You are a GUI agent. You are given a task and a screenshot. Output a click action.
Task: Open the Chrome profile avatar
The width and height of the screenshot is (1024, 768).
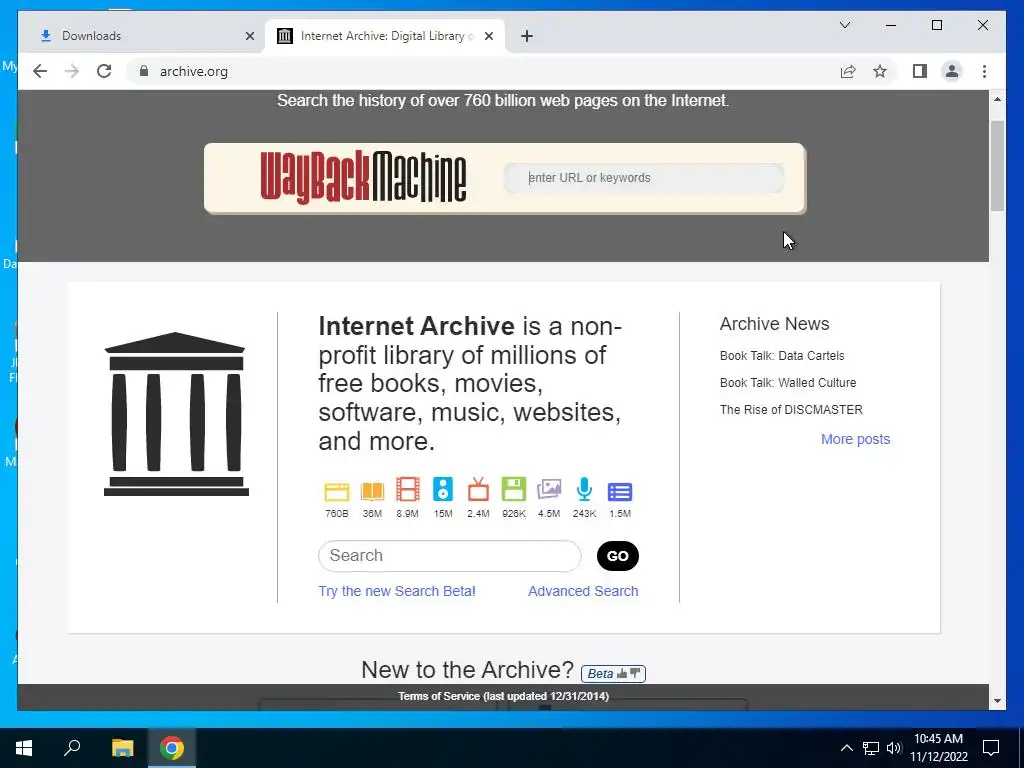(952, 71)
